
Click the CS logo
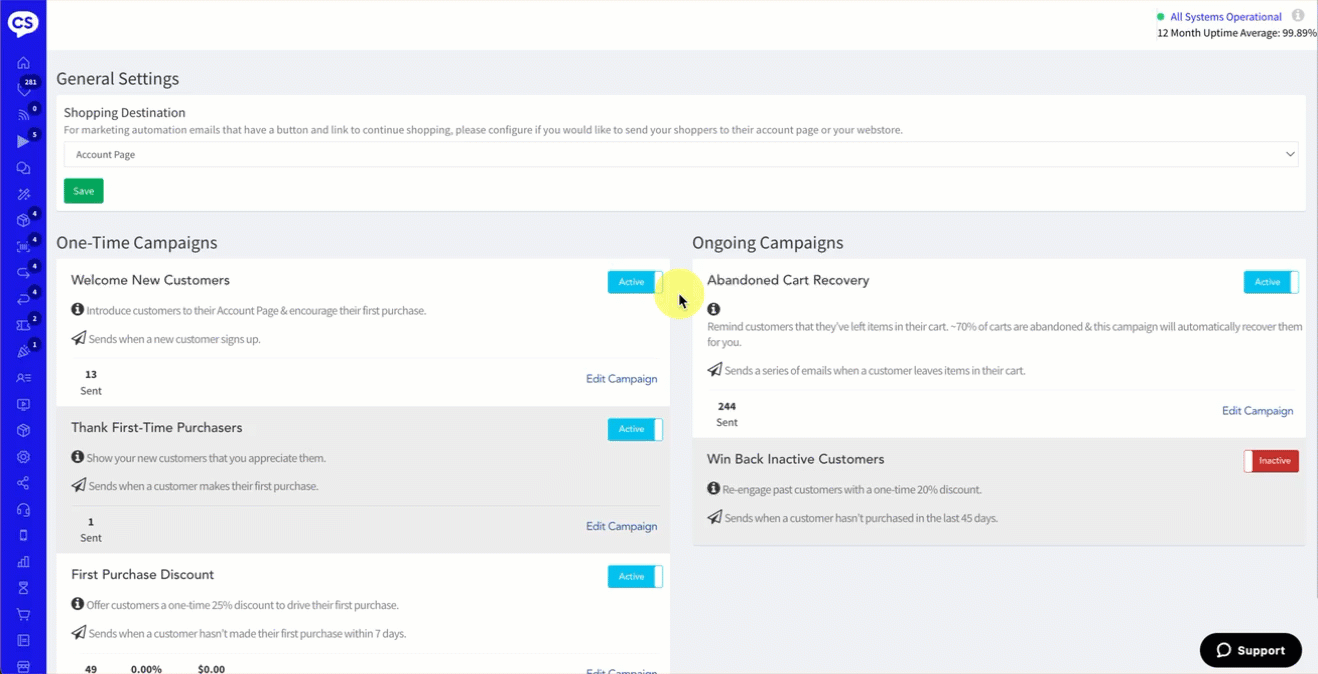click(x=23, y=22)
